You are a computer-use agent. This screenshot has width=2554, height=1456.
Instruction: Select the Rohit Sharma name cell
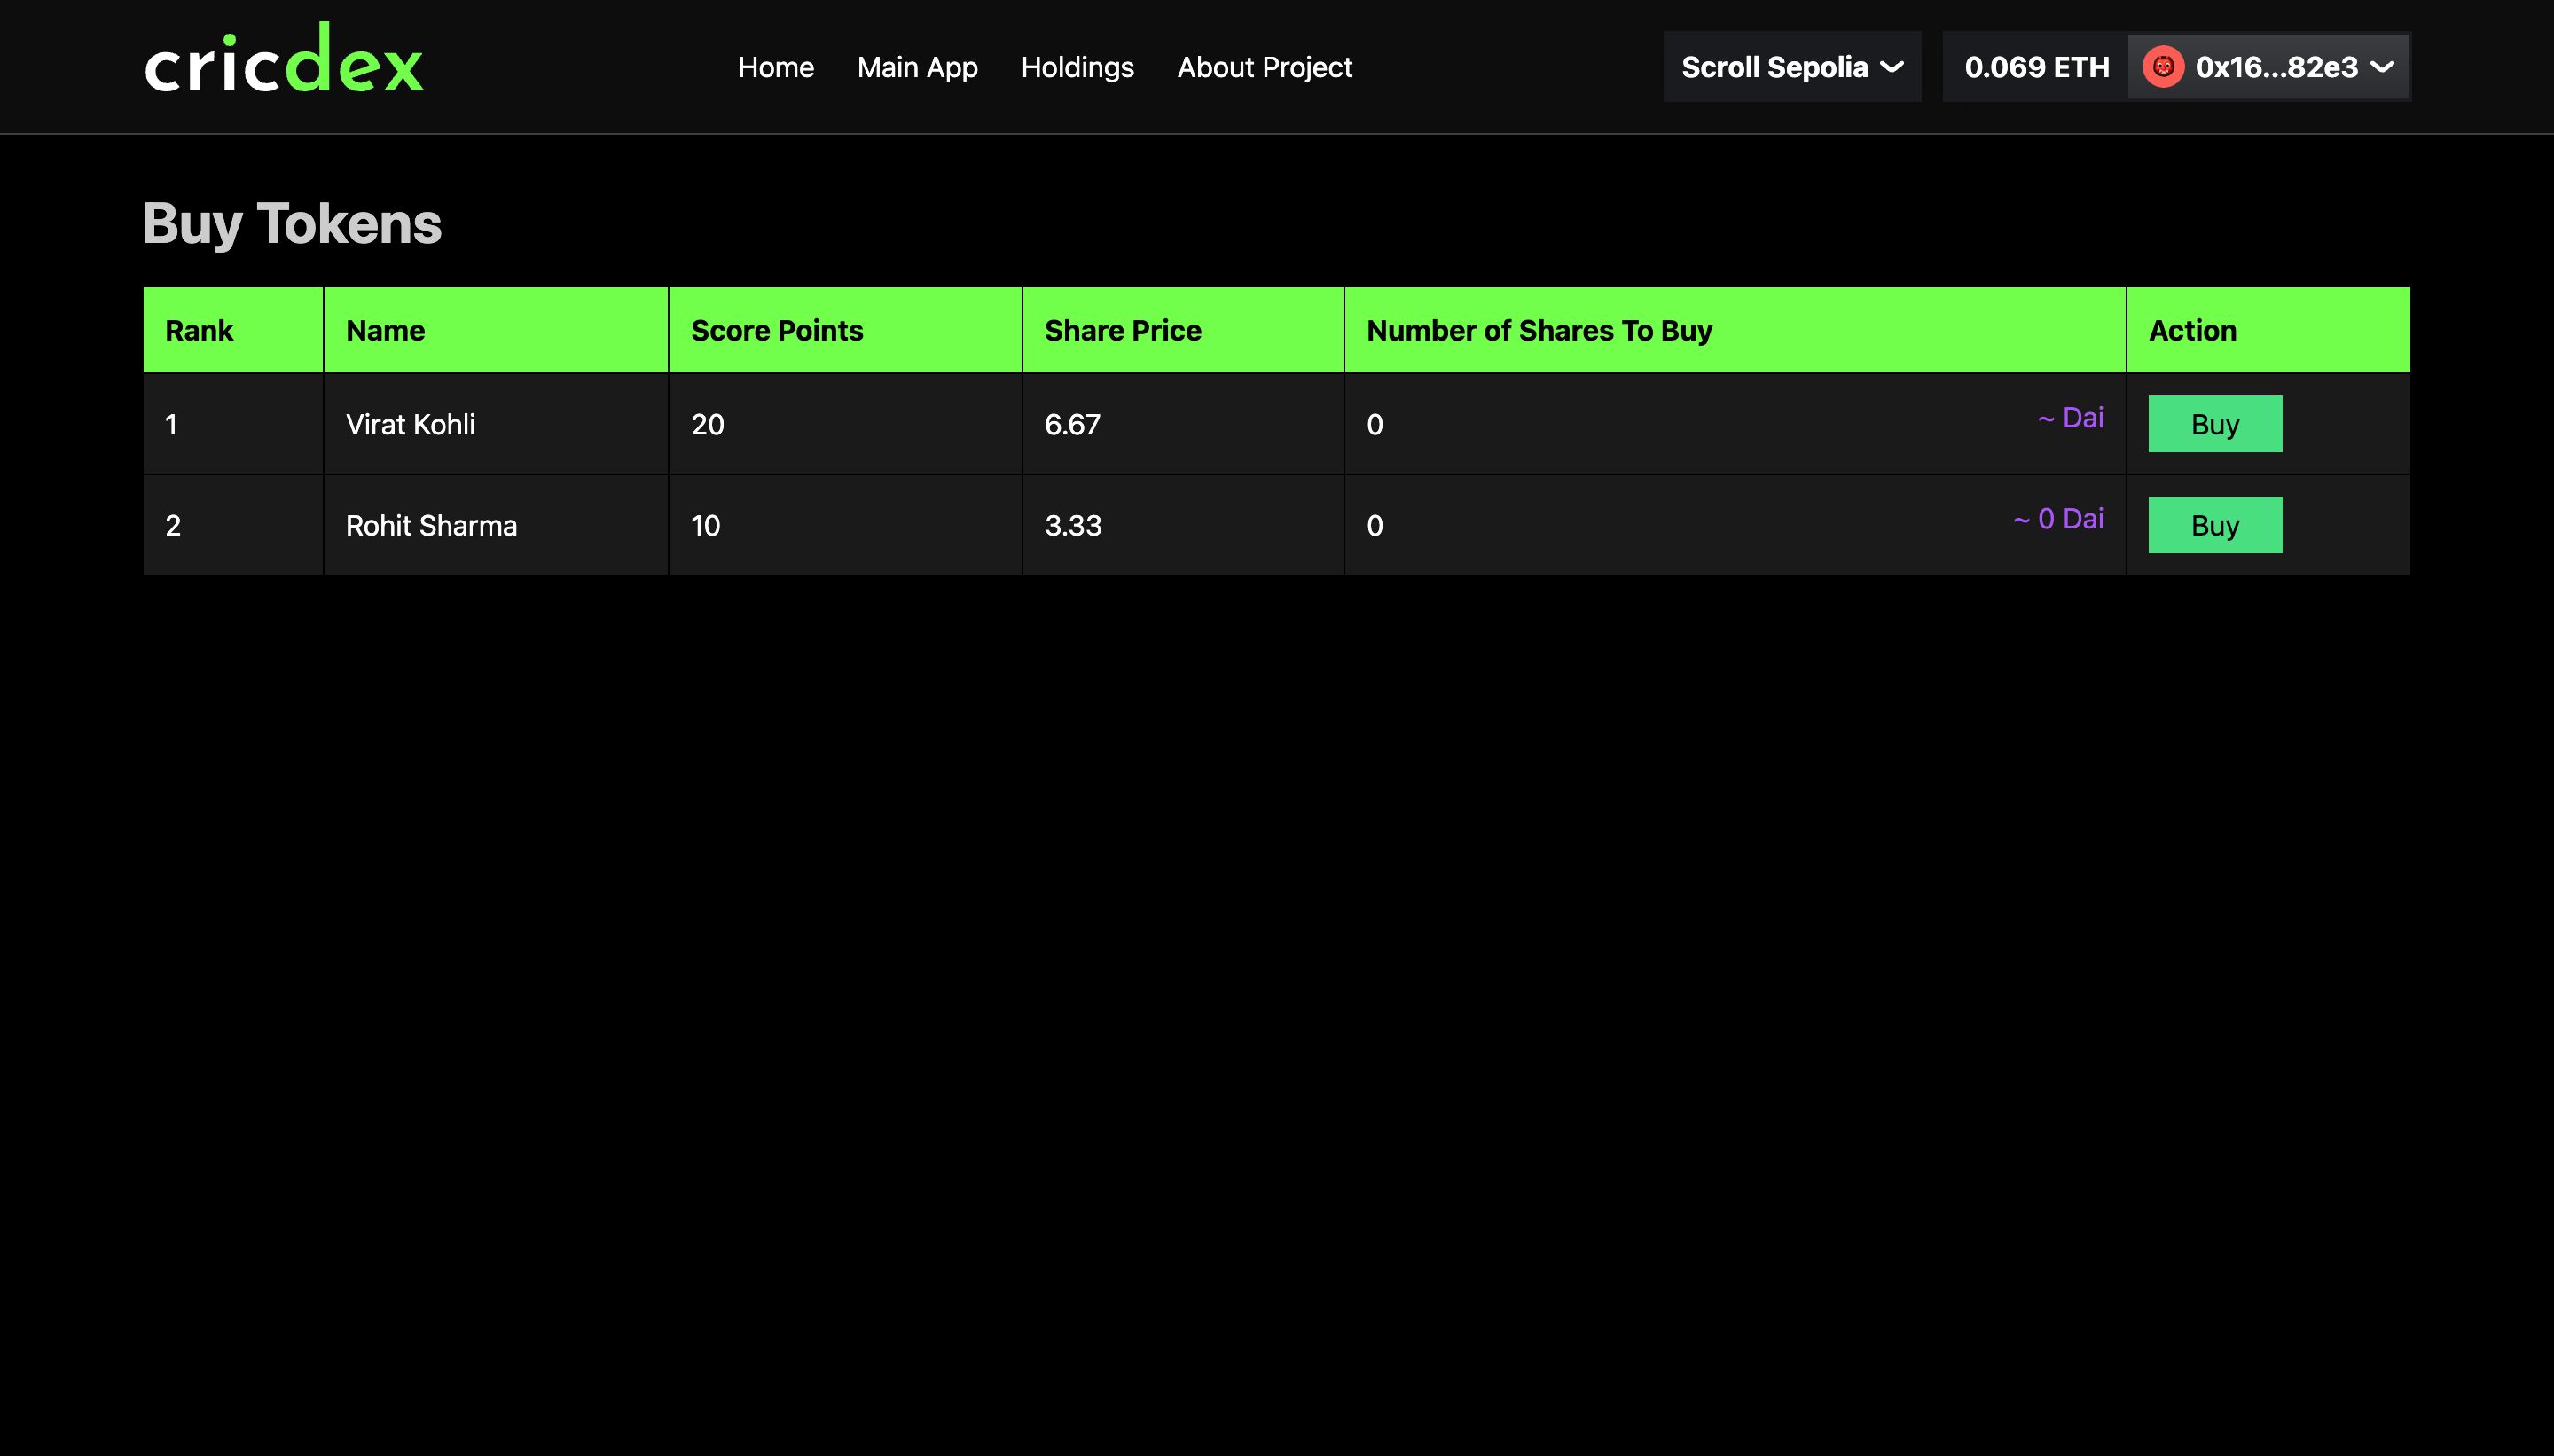click(495, 525)
